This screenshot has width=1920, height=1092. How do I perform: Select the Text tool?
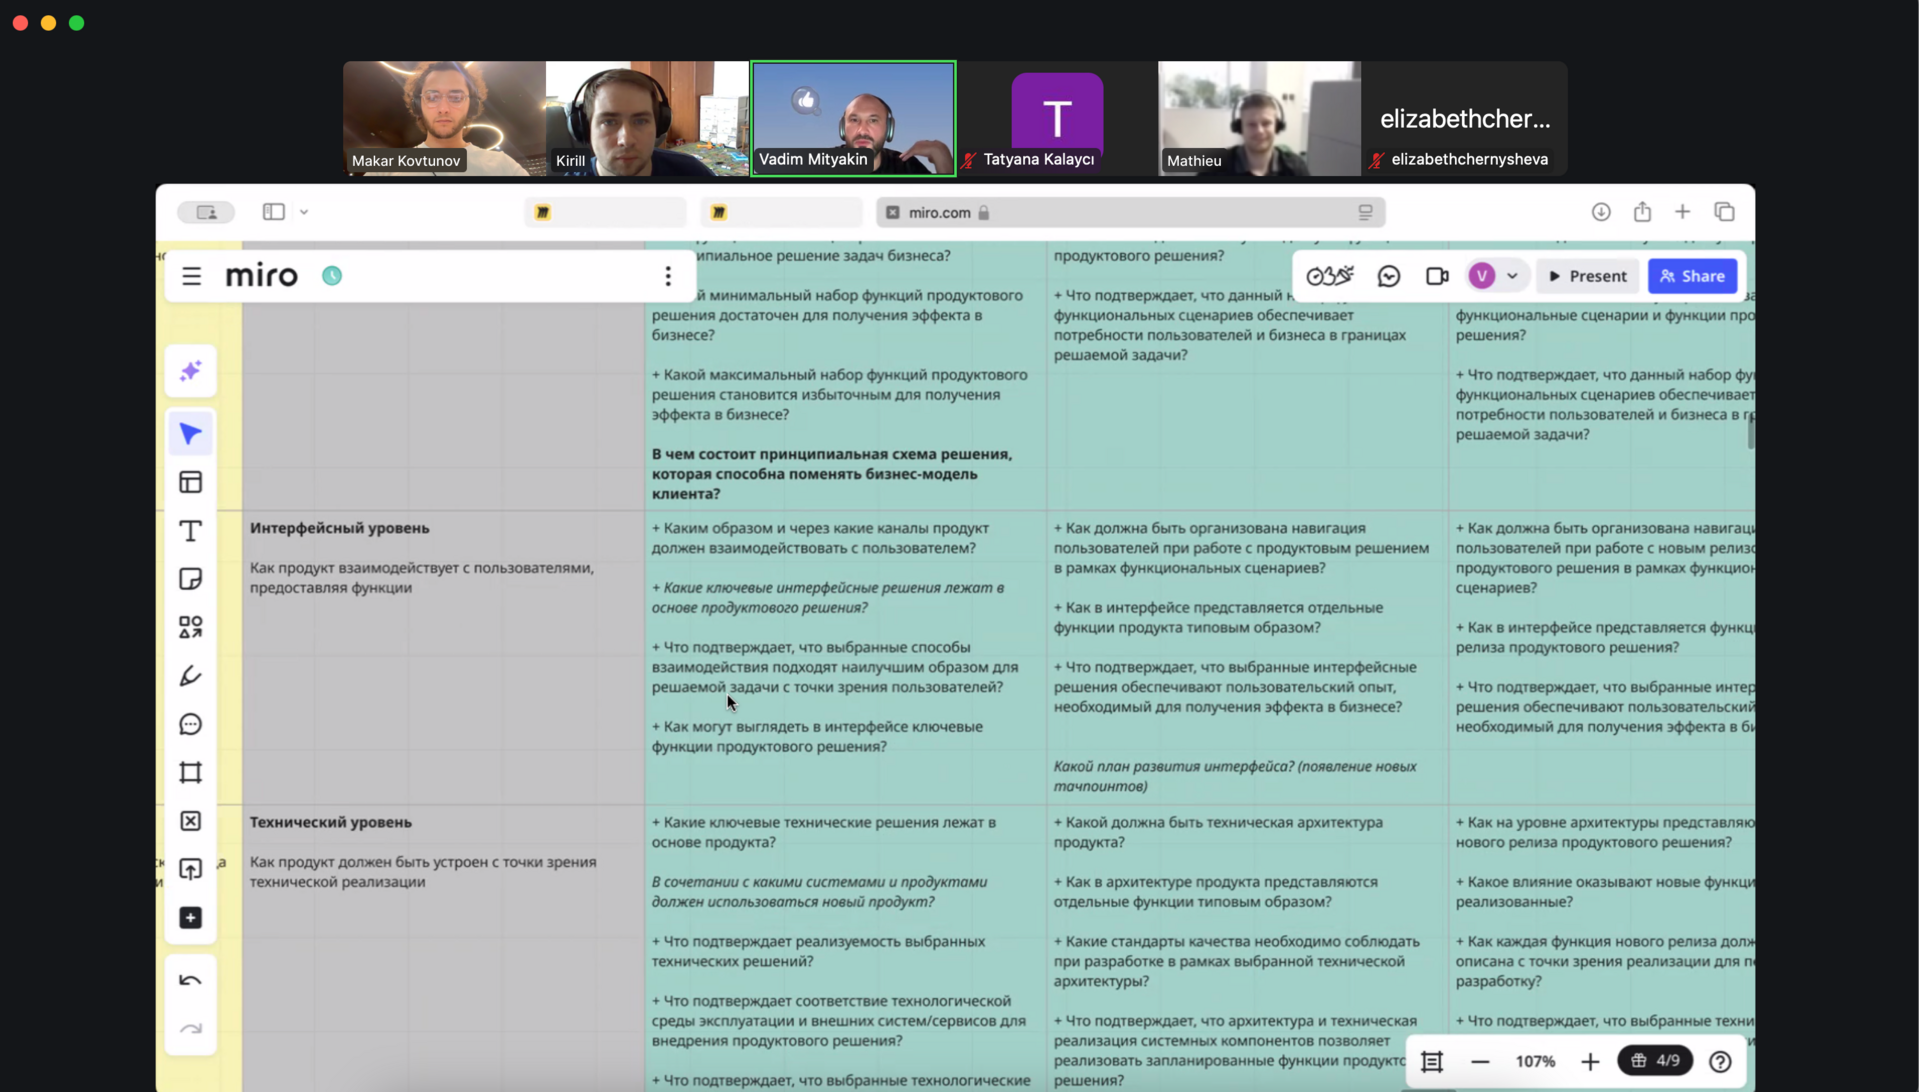coord(190,531)
